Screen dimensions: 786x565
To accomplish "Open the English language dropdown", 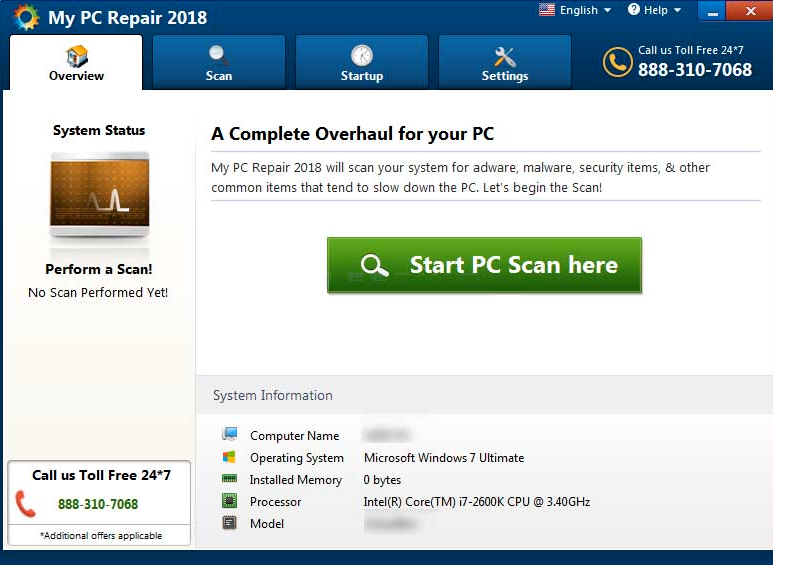I will coord(575,10).
